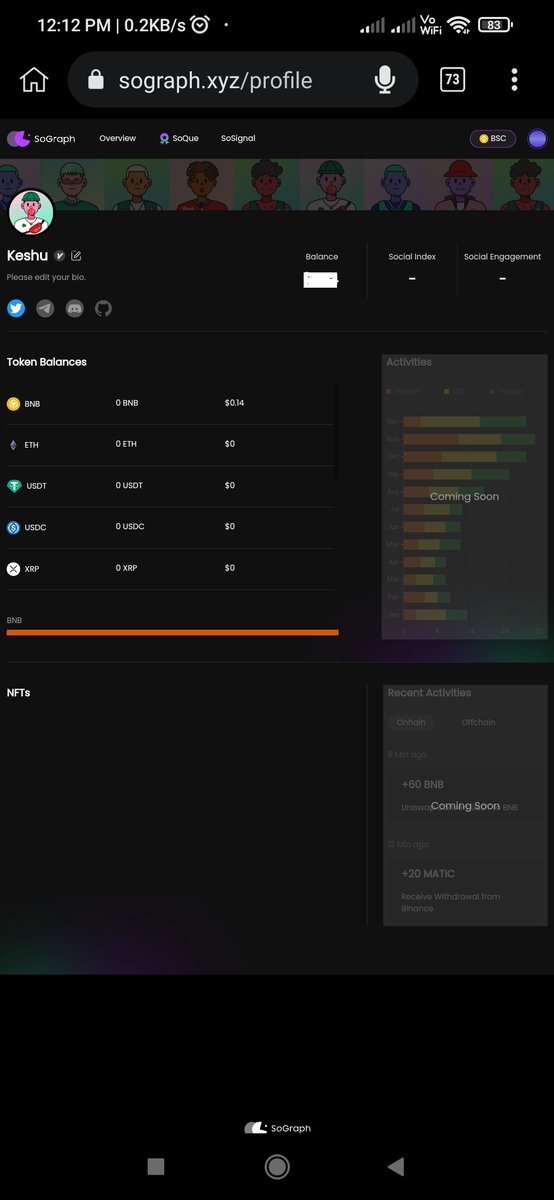Tap the sograph.xyz/profile address bar
The image size is (554, 1200).
[x=242, y=80]
